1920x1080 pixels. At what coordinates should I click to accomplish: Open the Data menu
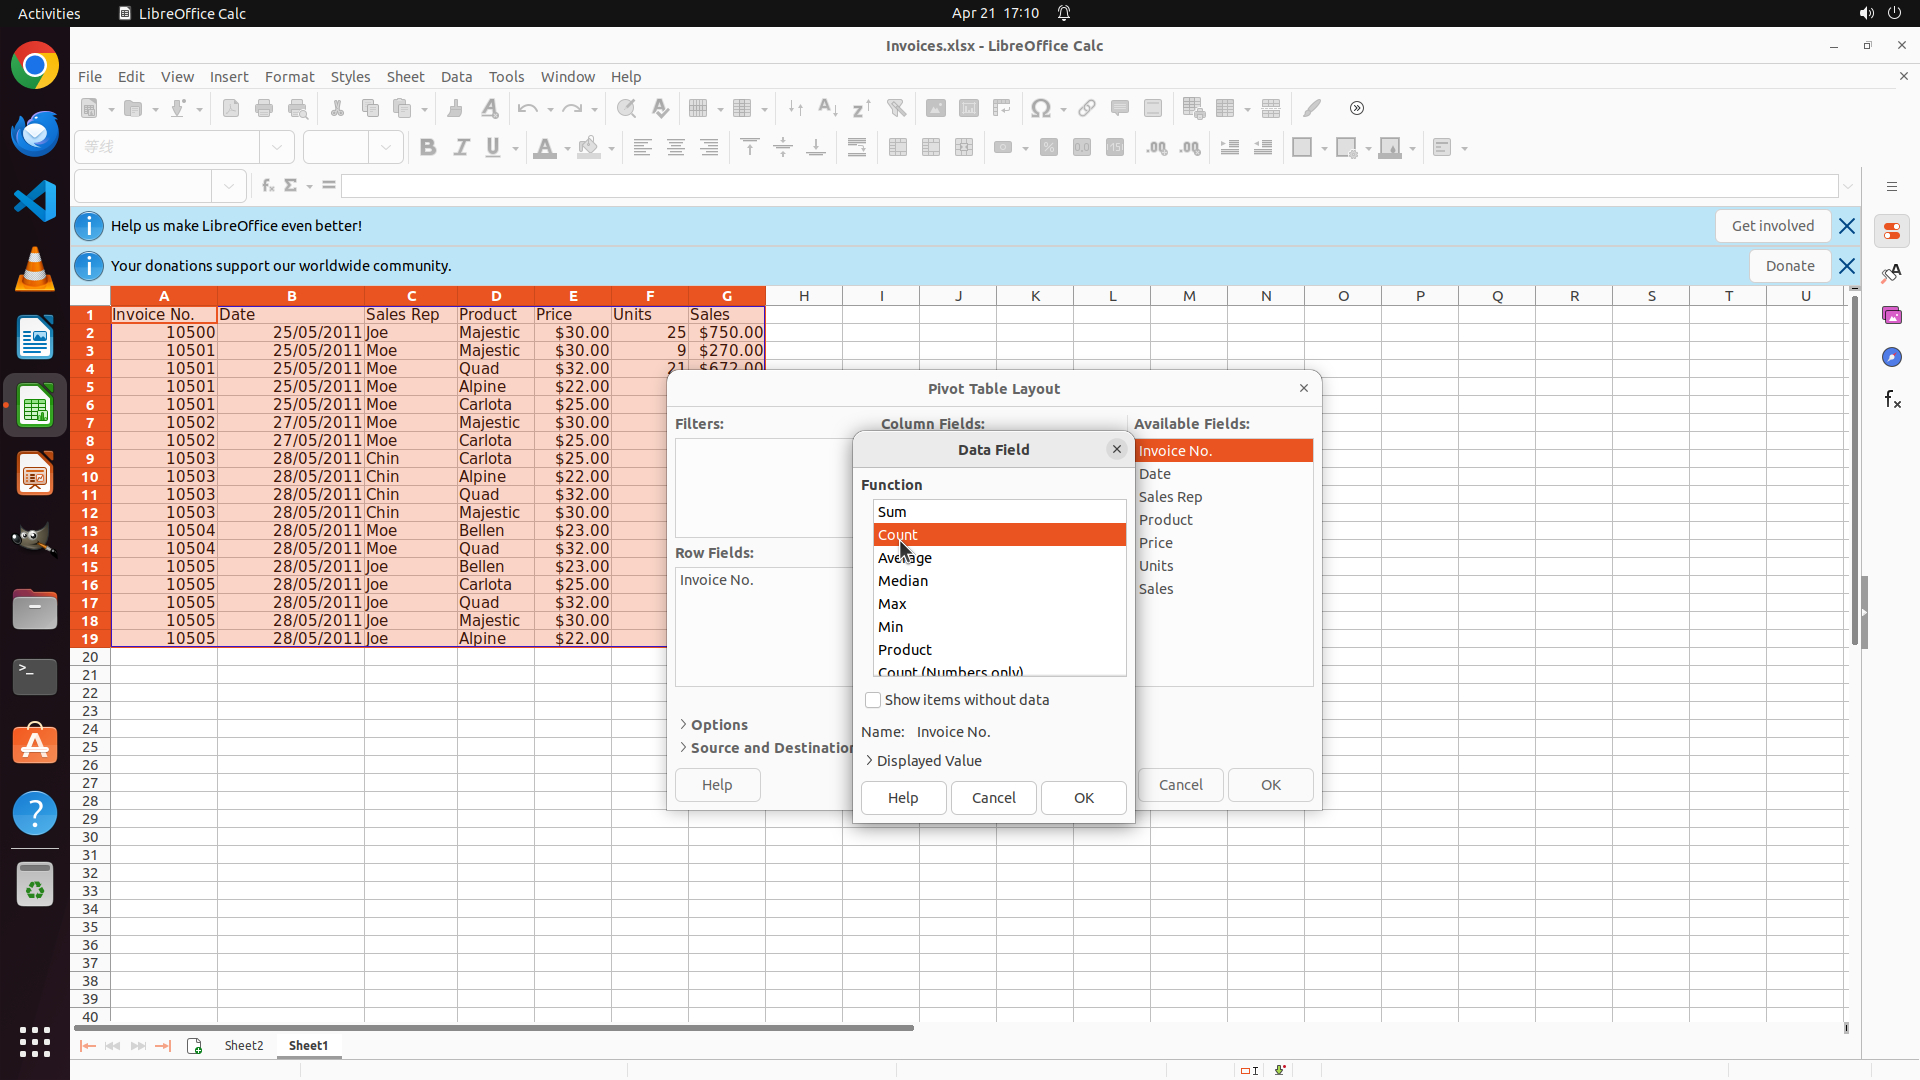click(x=456, y=77)
